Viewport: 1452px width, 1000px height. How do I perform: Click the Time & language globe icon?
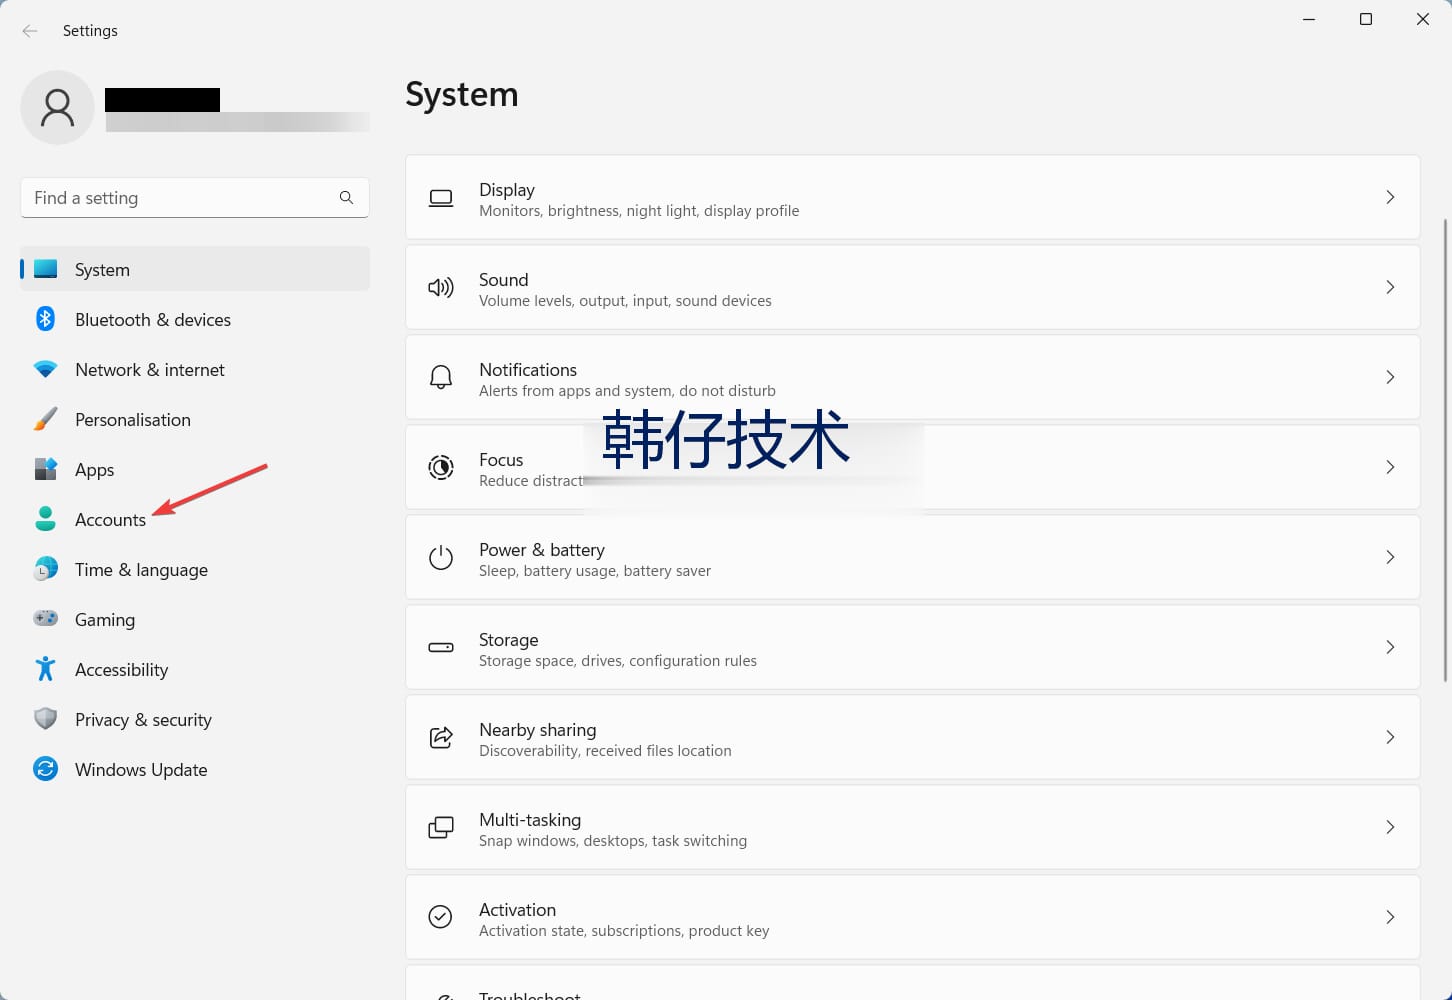[45, 569]
